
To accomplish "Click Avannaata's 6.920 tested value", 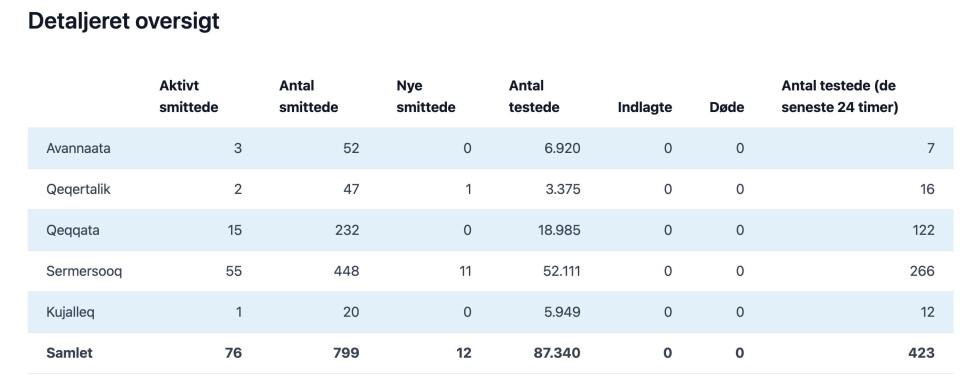I will (562, 148).
